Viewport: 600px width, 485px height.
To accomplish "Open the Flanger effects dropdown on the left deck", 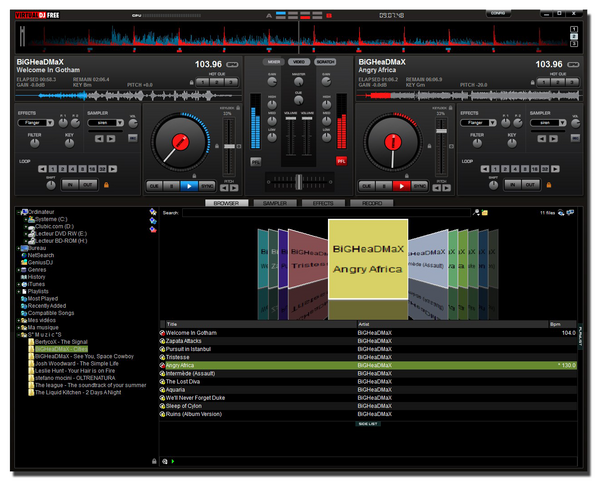I will (x=36, y=124).
